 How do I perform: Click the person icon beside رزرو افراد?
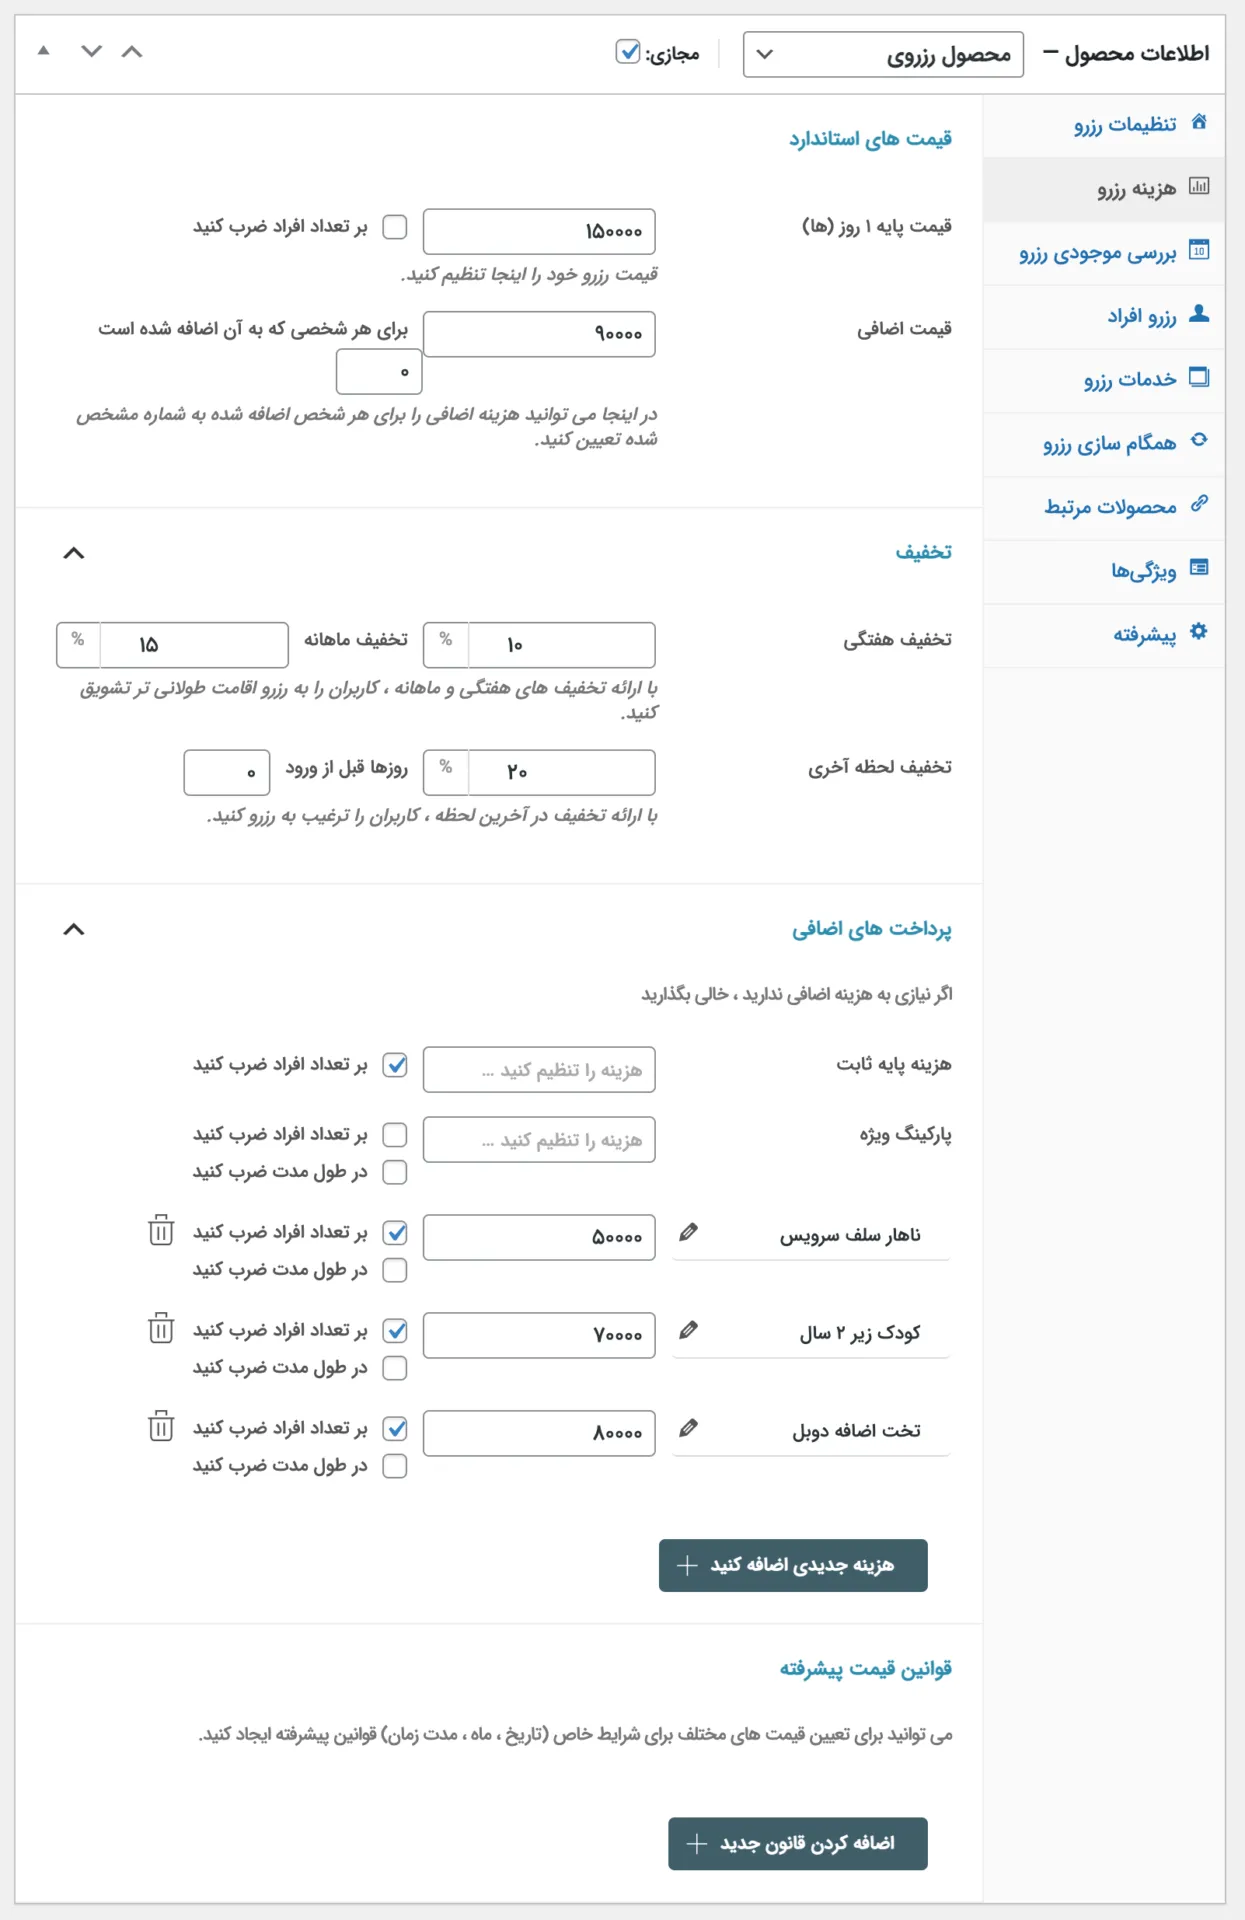click(x=1199, y=314)
